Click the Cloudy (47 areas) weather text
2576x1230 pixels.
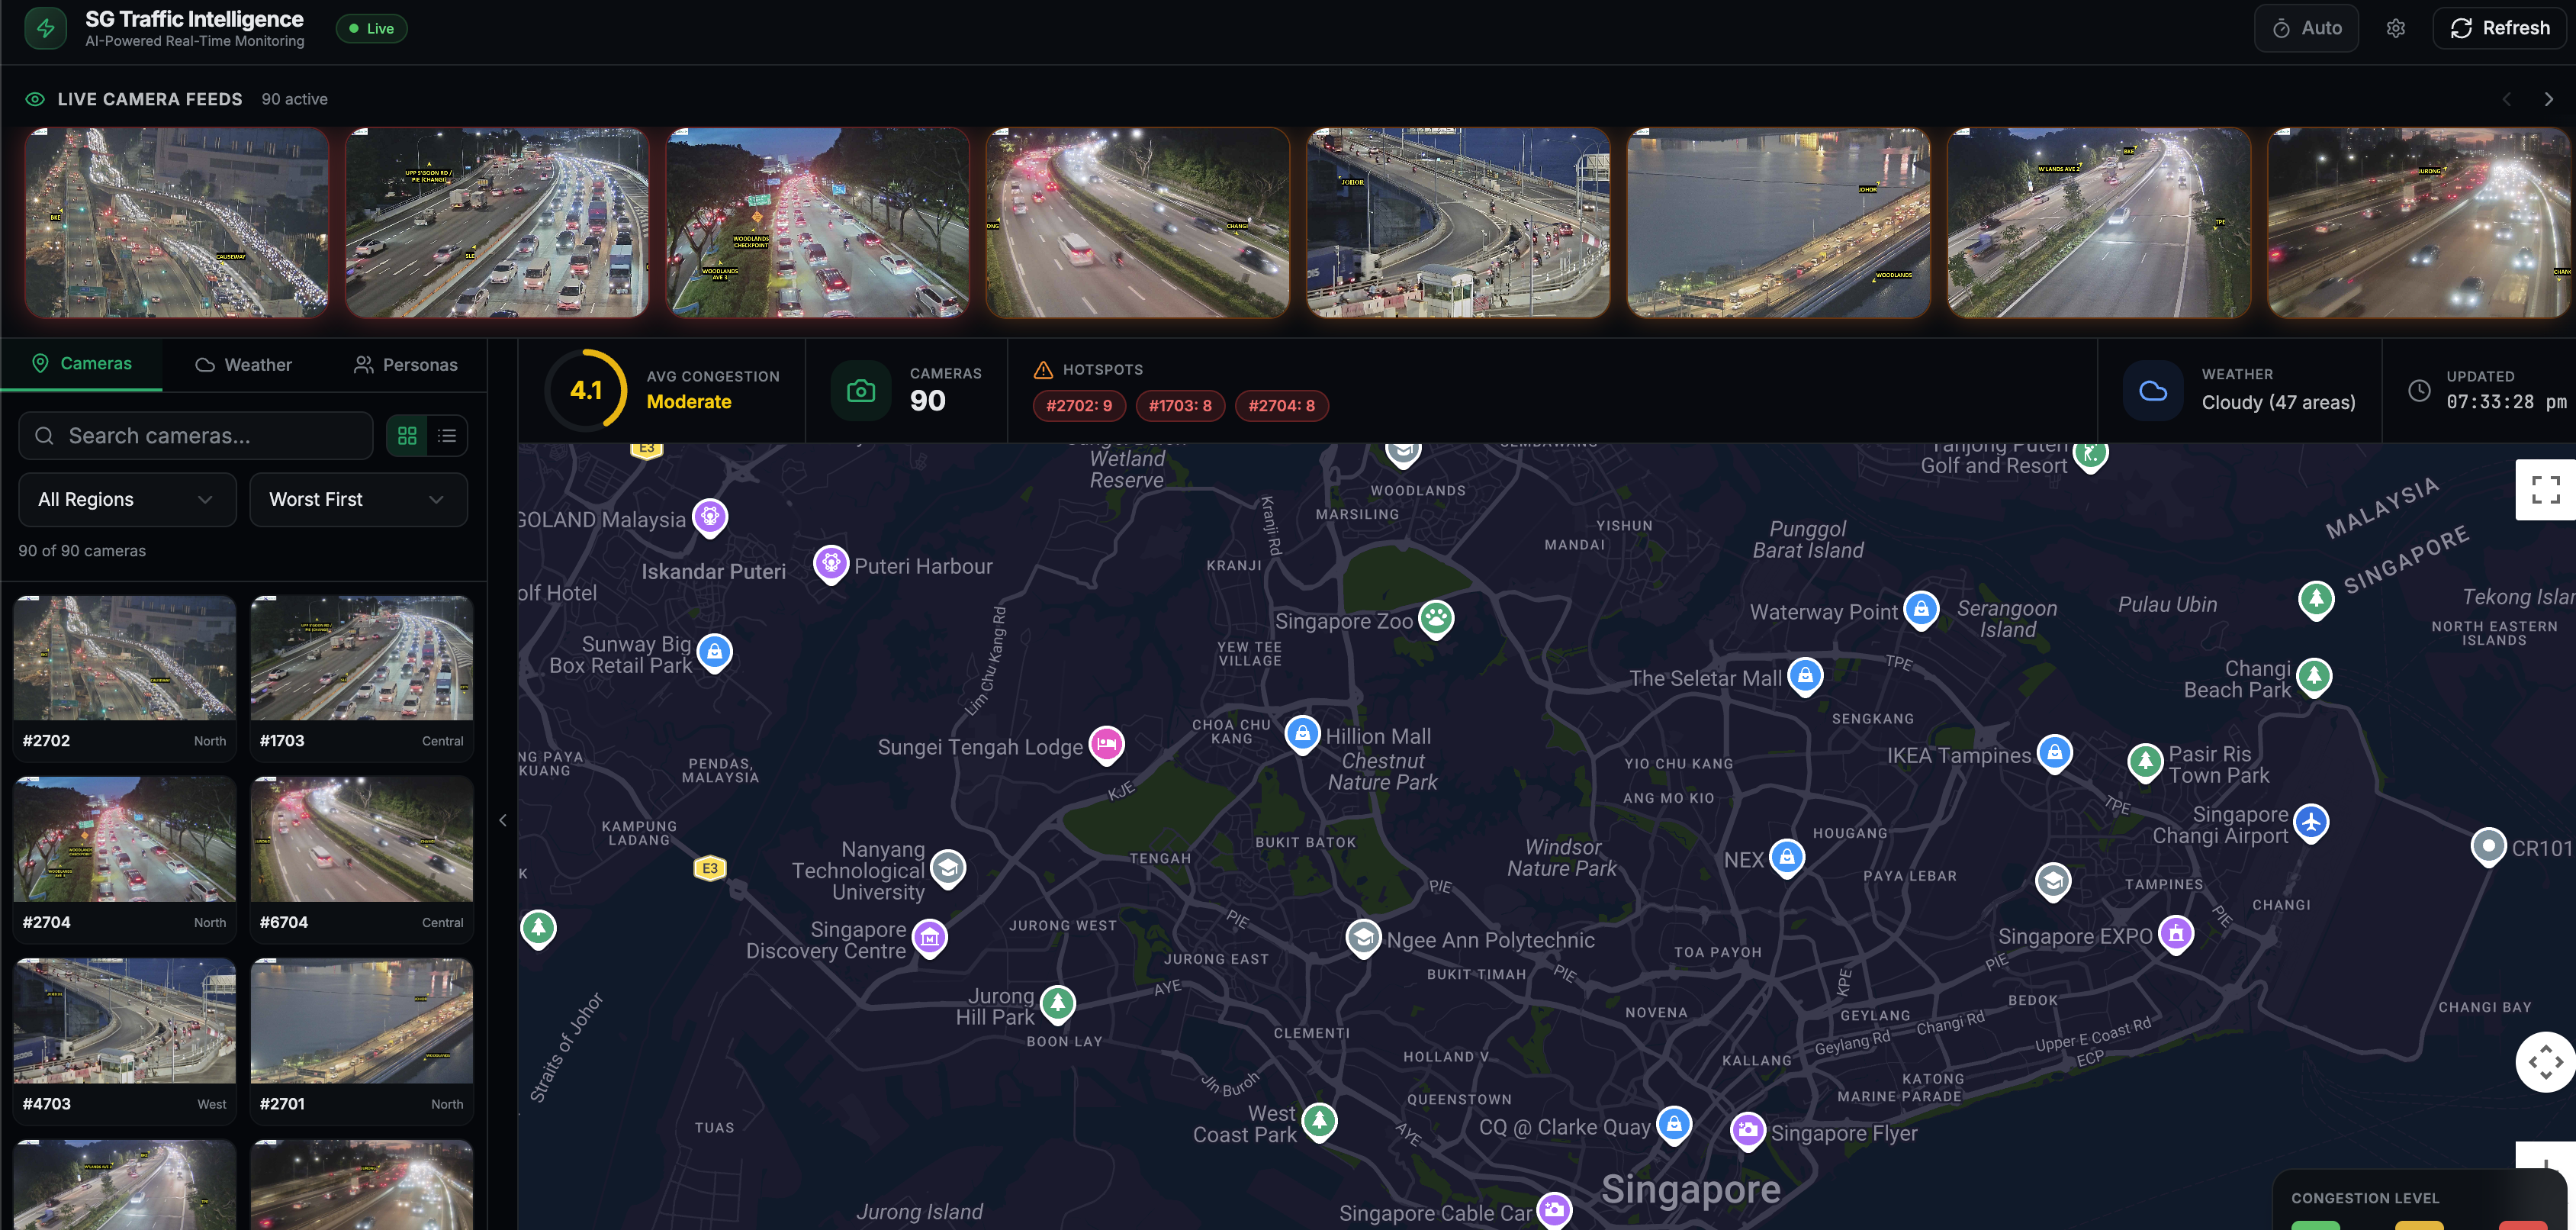pyautogui.click(x=2278, y=402)
